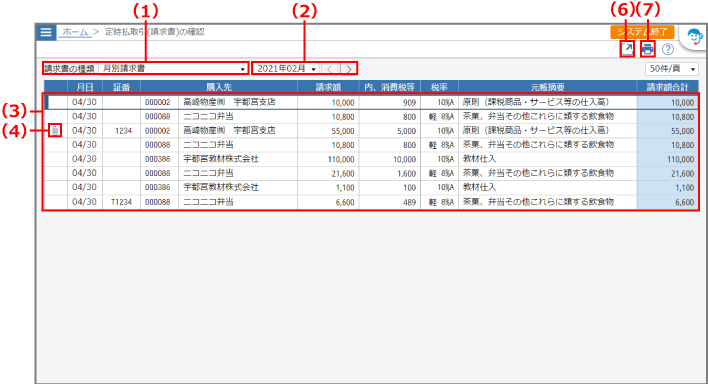
Task: Click the 55,000 請求額 cell
Action: coord(328,131)
